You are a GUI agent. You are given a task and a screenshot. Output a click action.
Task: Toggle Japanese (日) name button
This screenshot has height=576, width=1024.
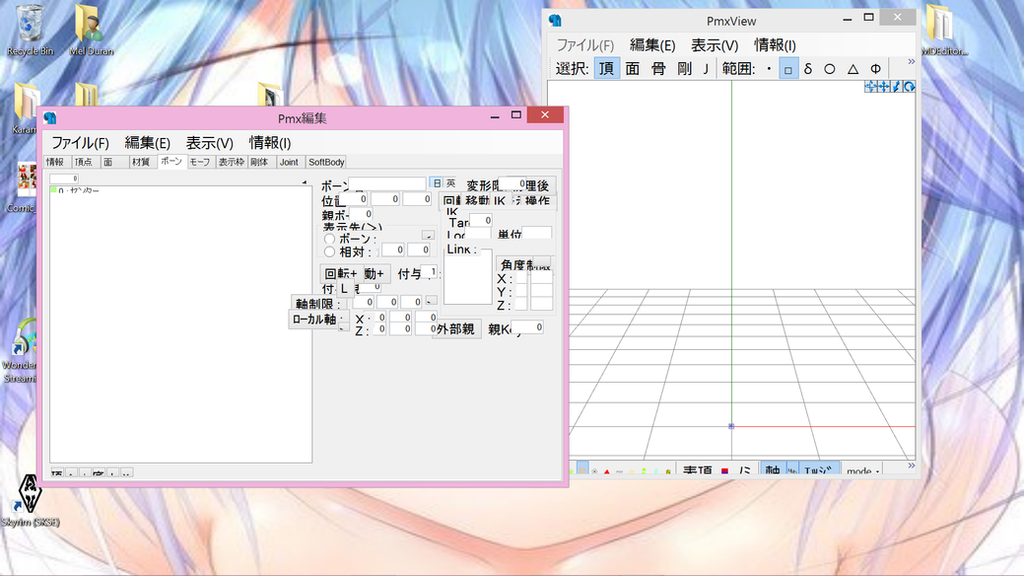point(437,184)
